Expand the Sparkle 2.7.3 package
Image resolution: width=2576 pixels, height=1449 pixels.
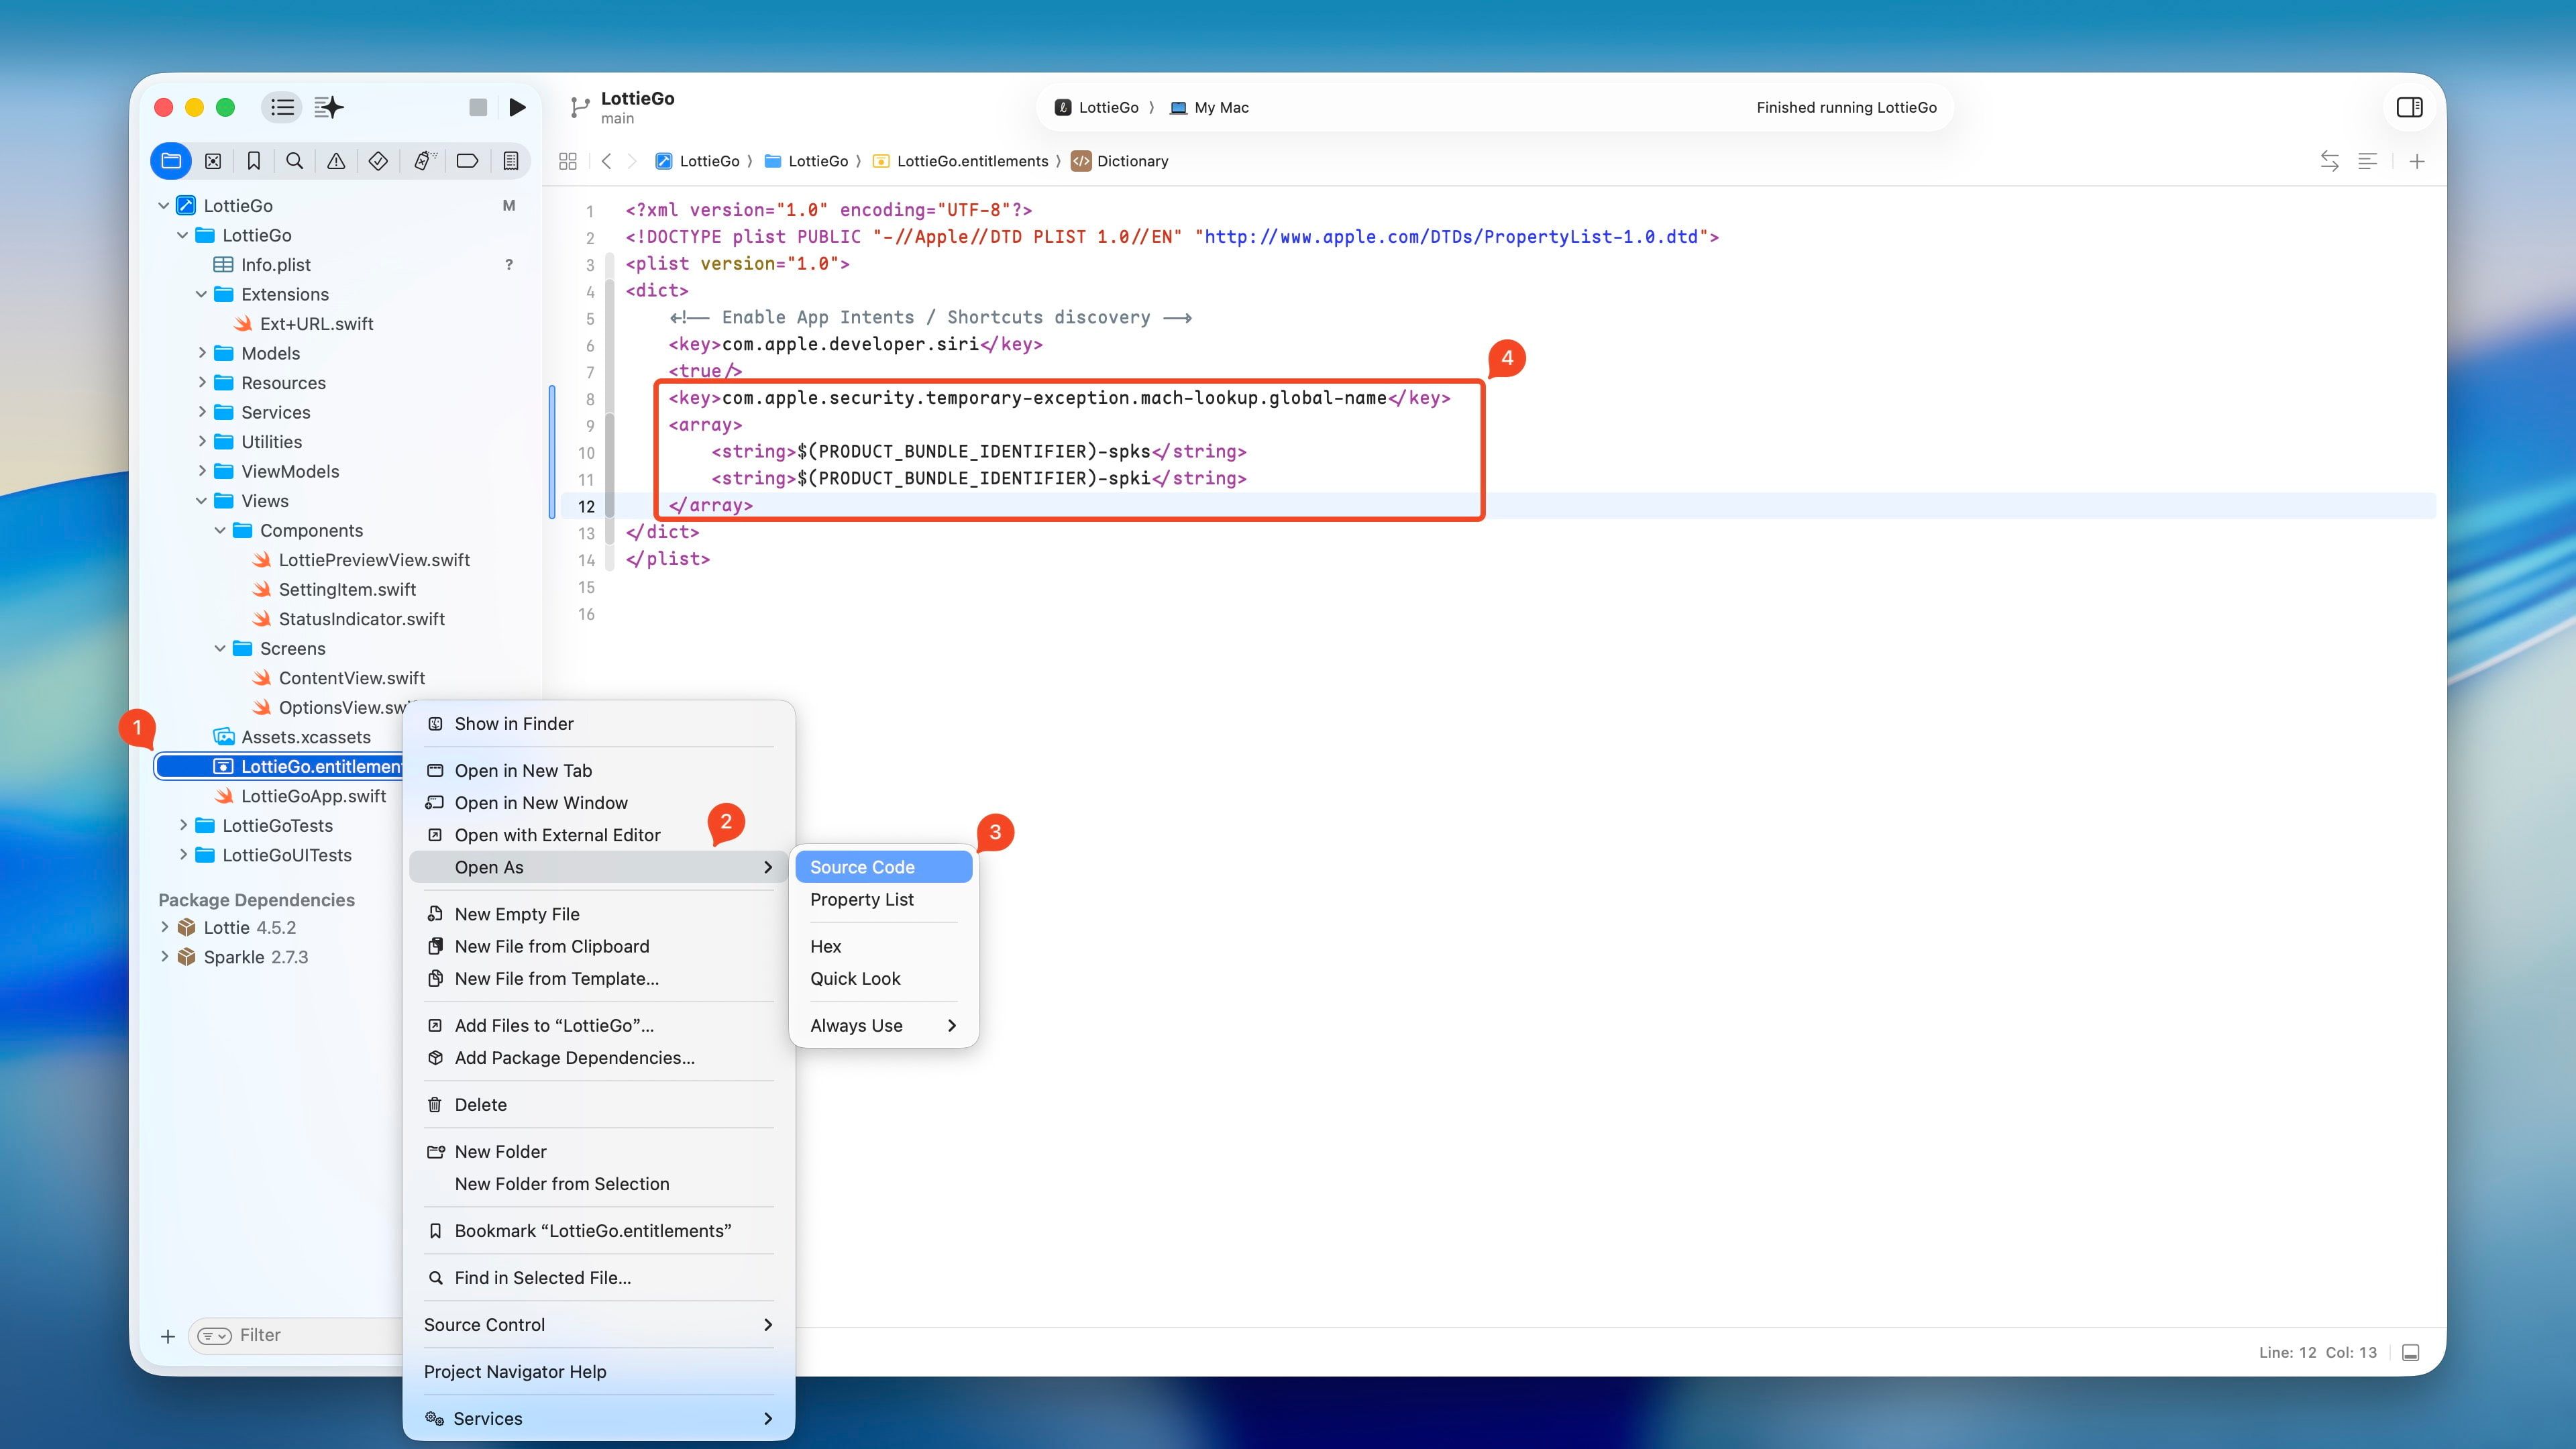point(165,957)
